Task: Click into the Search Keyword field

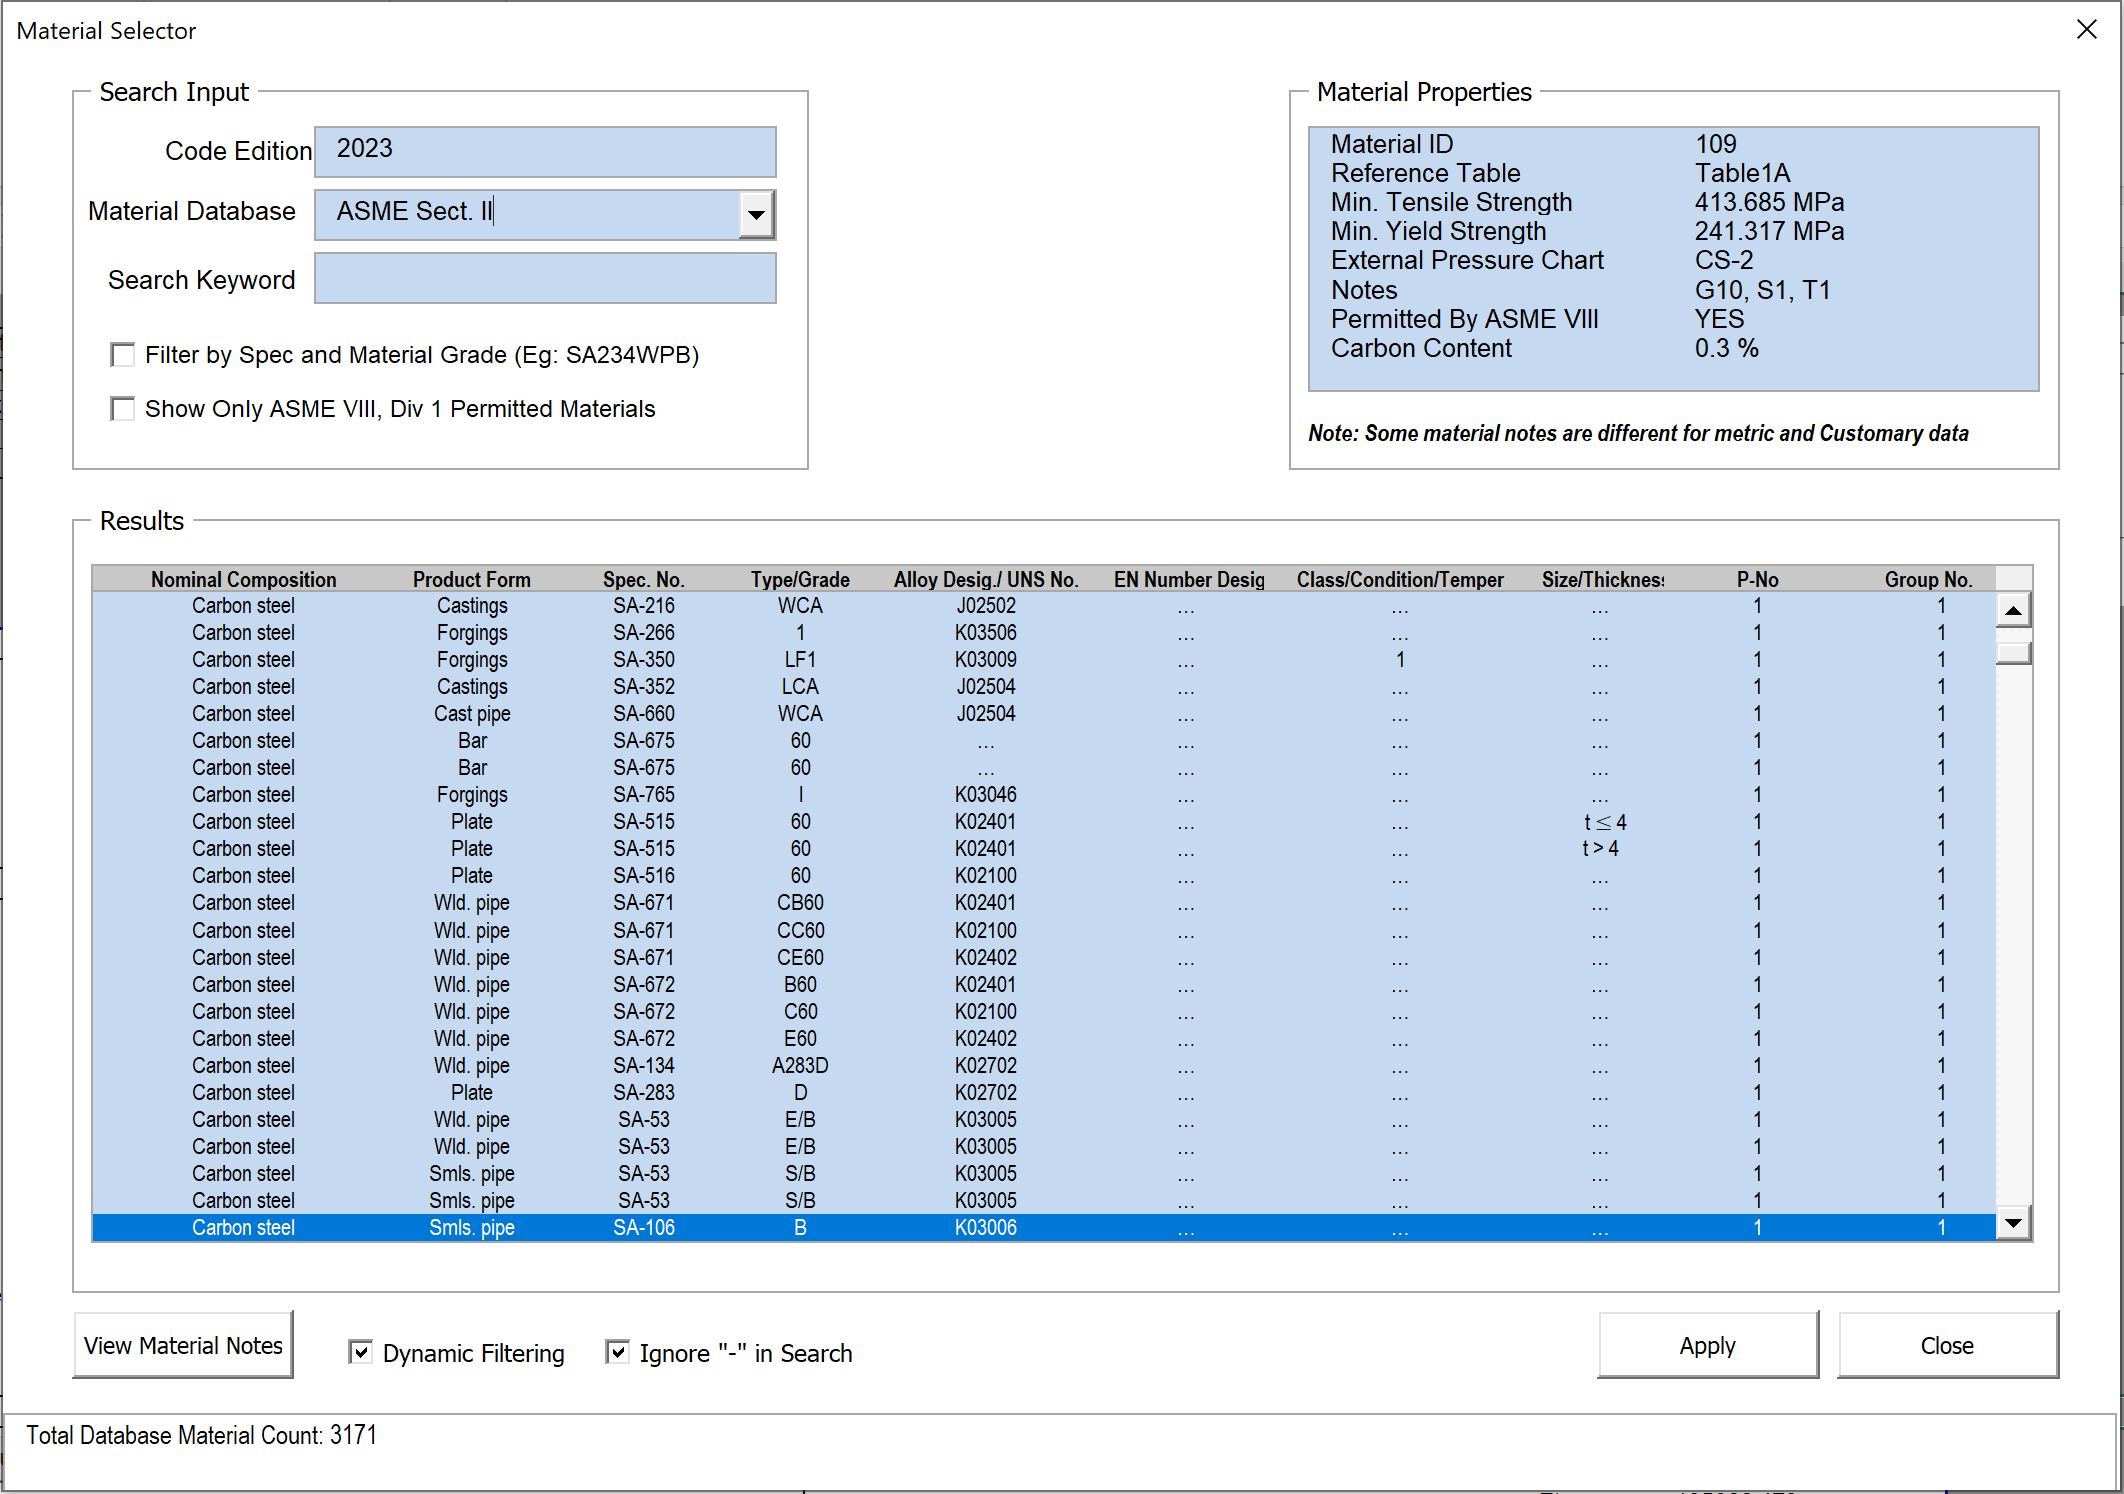Action: click(545, 278)
